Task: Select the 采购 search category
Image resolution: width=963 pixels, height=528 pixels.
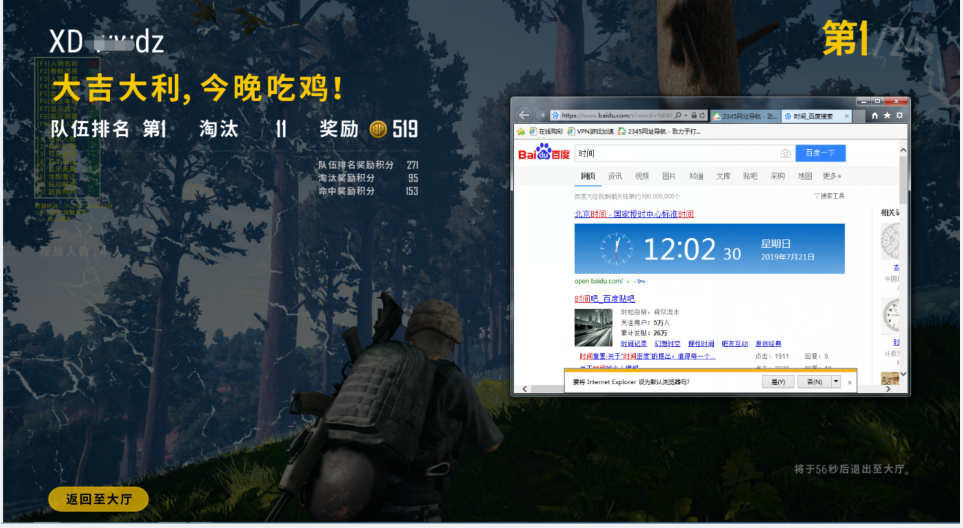Action: [x=778, y=176]
